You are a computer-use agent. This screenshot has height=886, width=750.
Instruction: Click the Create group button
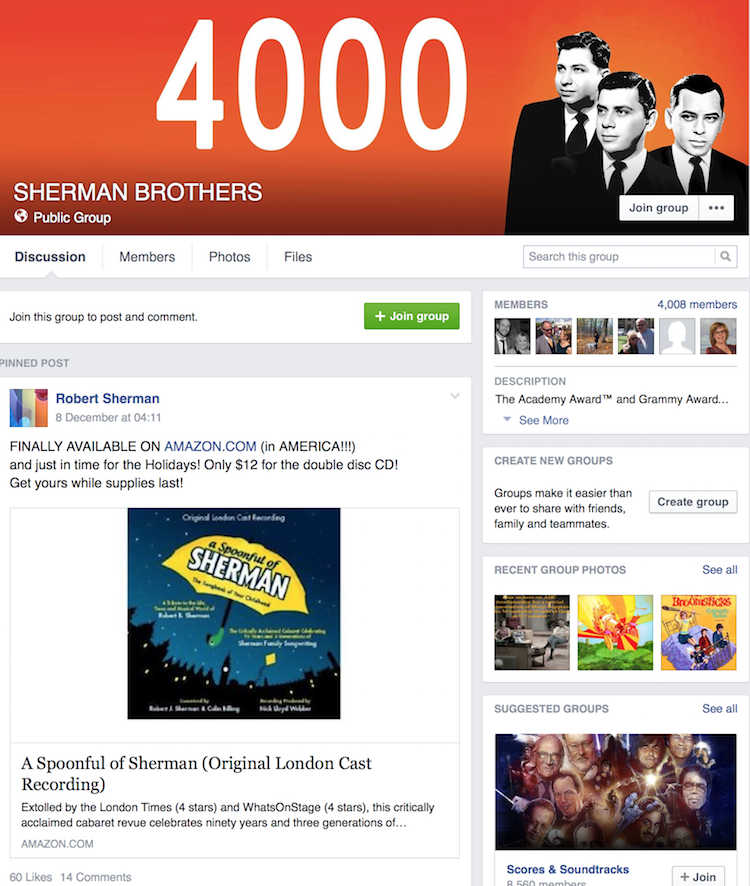click(693, 502)
